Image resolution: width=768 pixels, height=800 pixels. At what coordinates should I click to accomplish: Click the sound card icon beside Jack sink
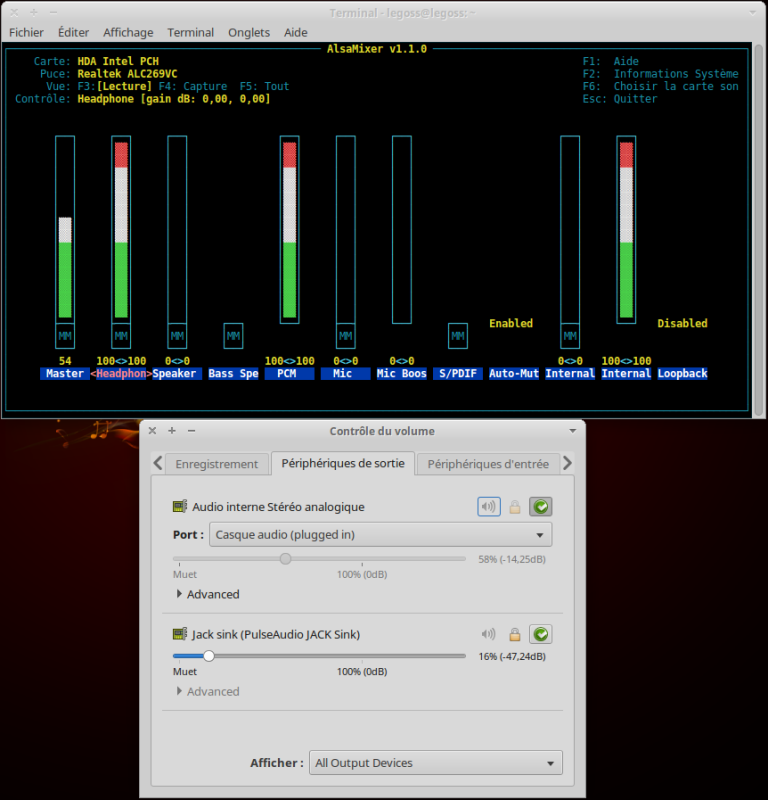click(x=180, y=634)
